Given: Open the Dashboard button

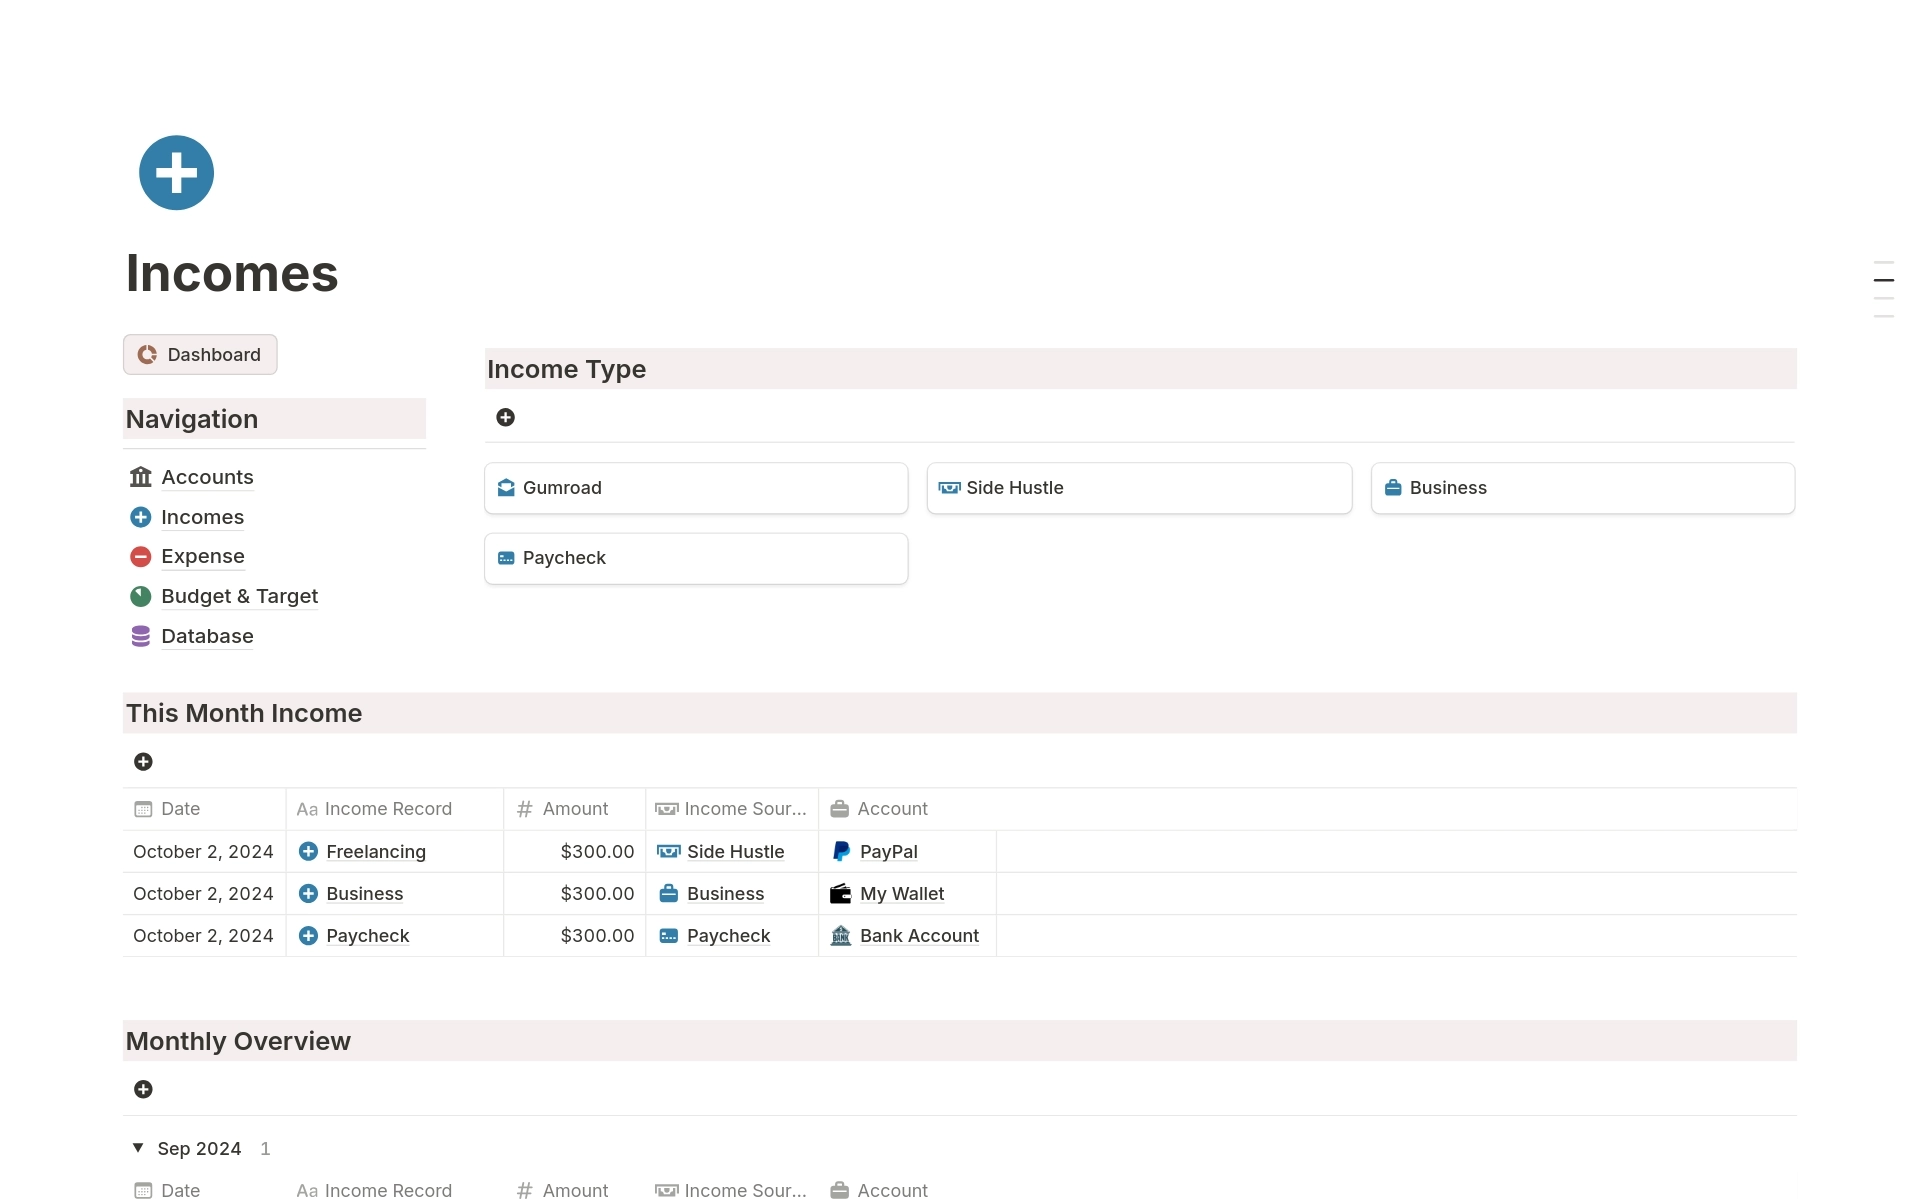Looking at the screenshot, I should 200,355.
